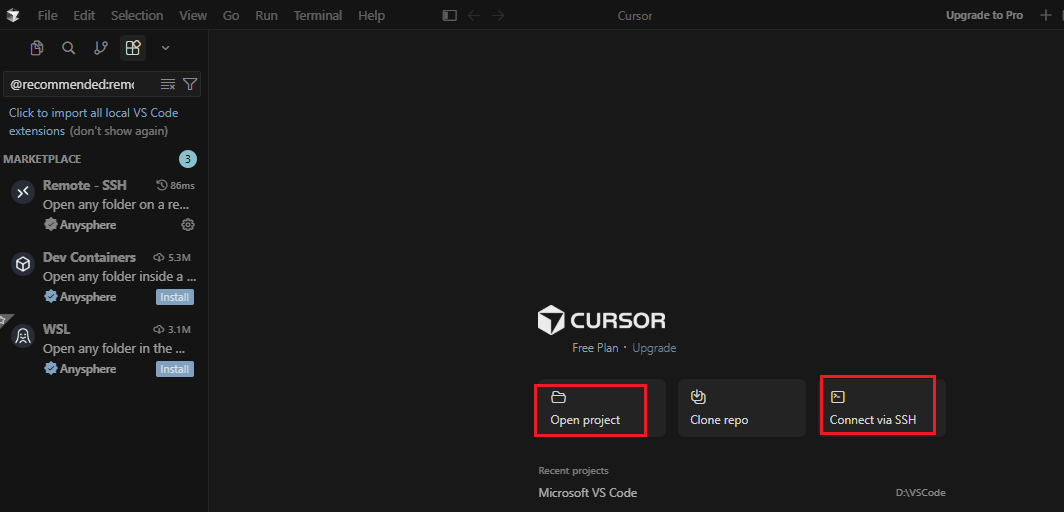
Task: Open the File menu
Action: 48,15
